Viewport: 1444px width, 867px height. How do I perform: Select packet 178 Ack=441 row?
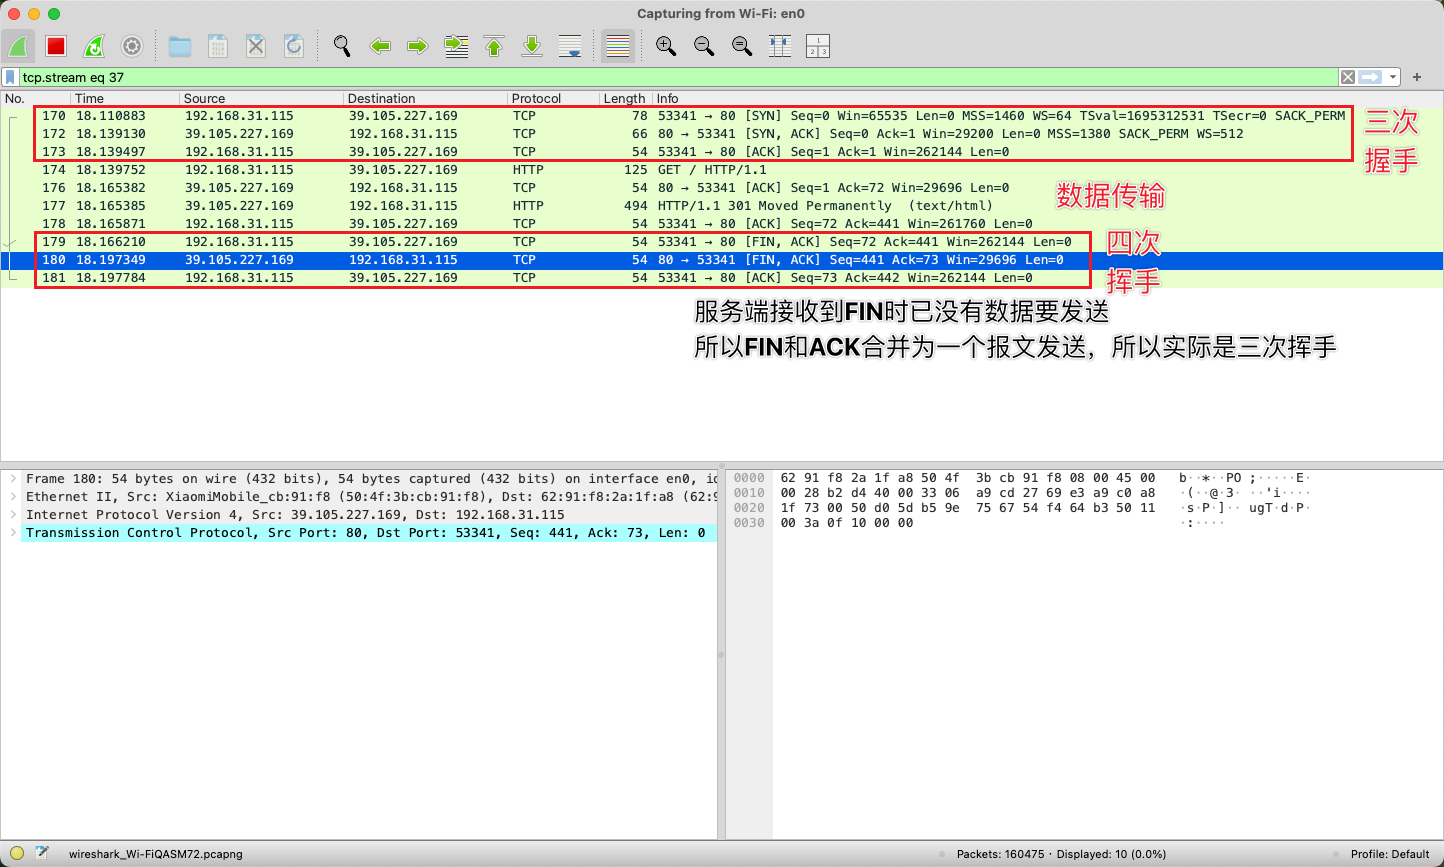coord(722,224)
